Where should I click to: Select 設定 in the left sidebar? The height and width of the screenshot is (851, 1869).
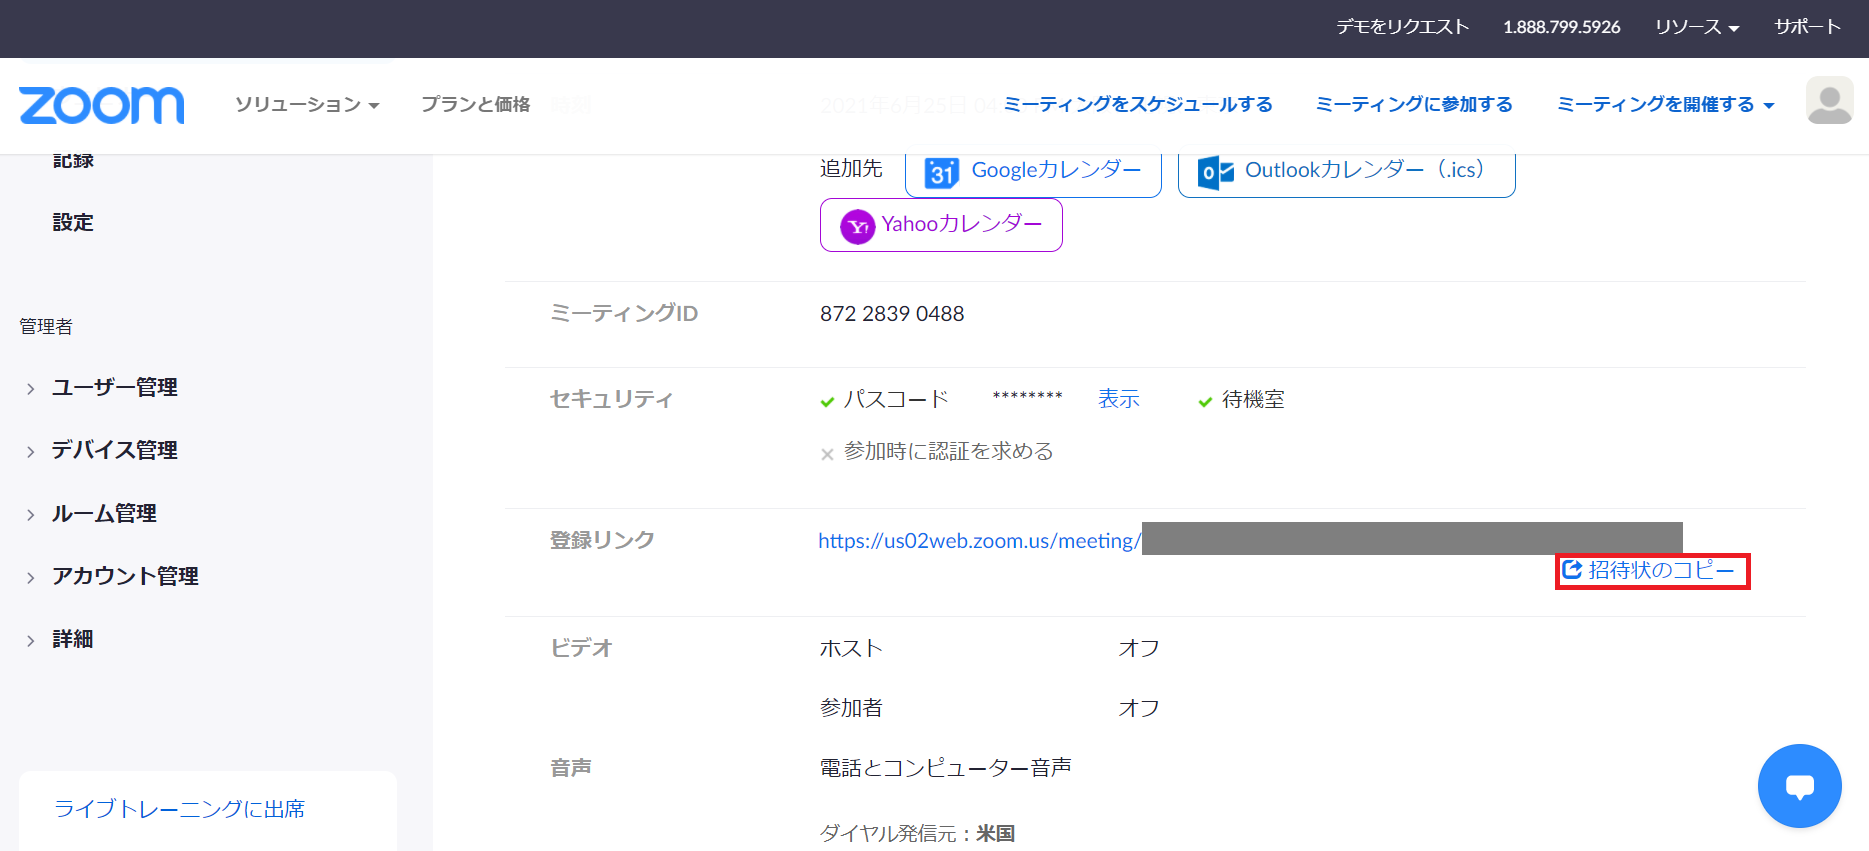pyautogui.click(x=73, y=223)
